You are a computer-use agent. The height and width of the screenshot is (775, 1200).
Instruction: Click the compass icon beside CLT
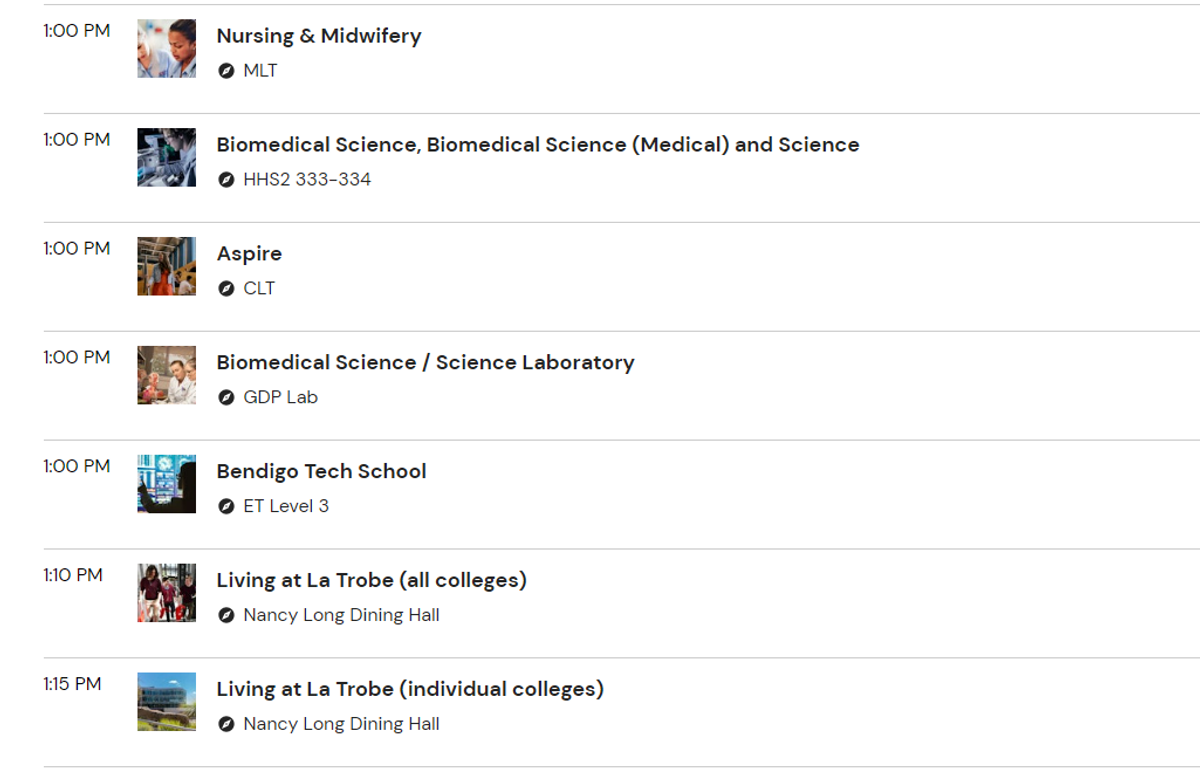click(226, 289)
